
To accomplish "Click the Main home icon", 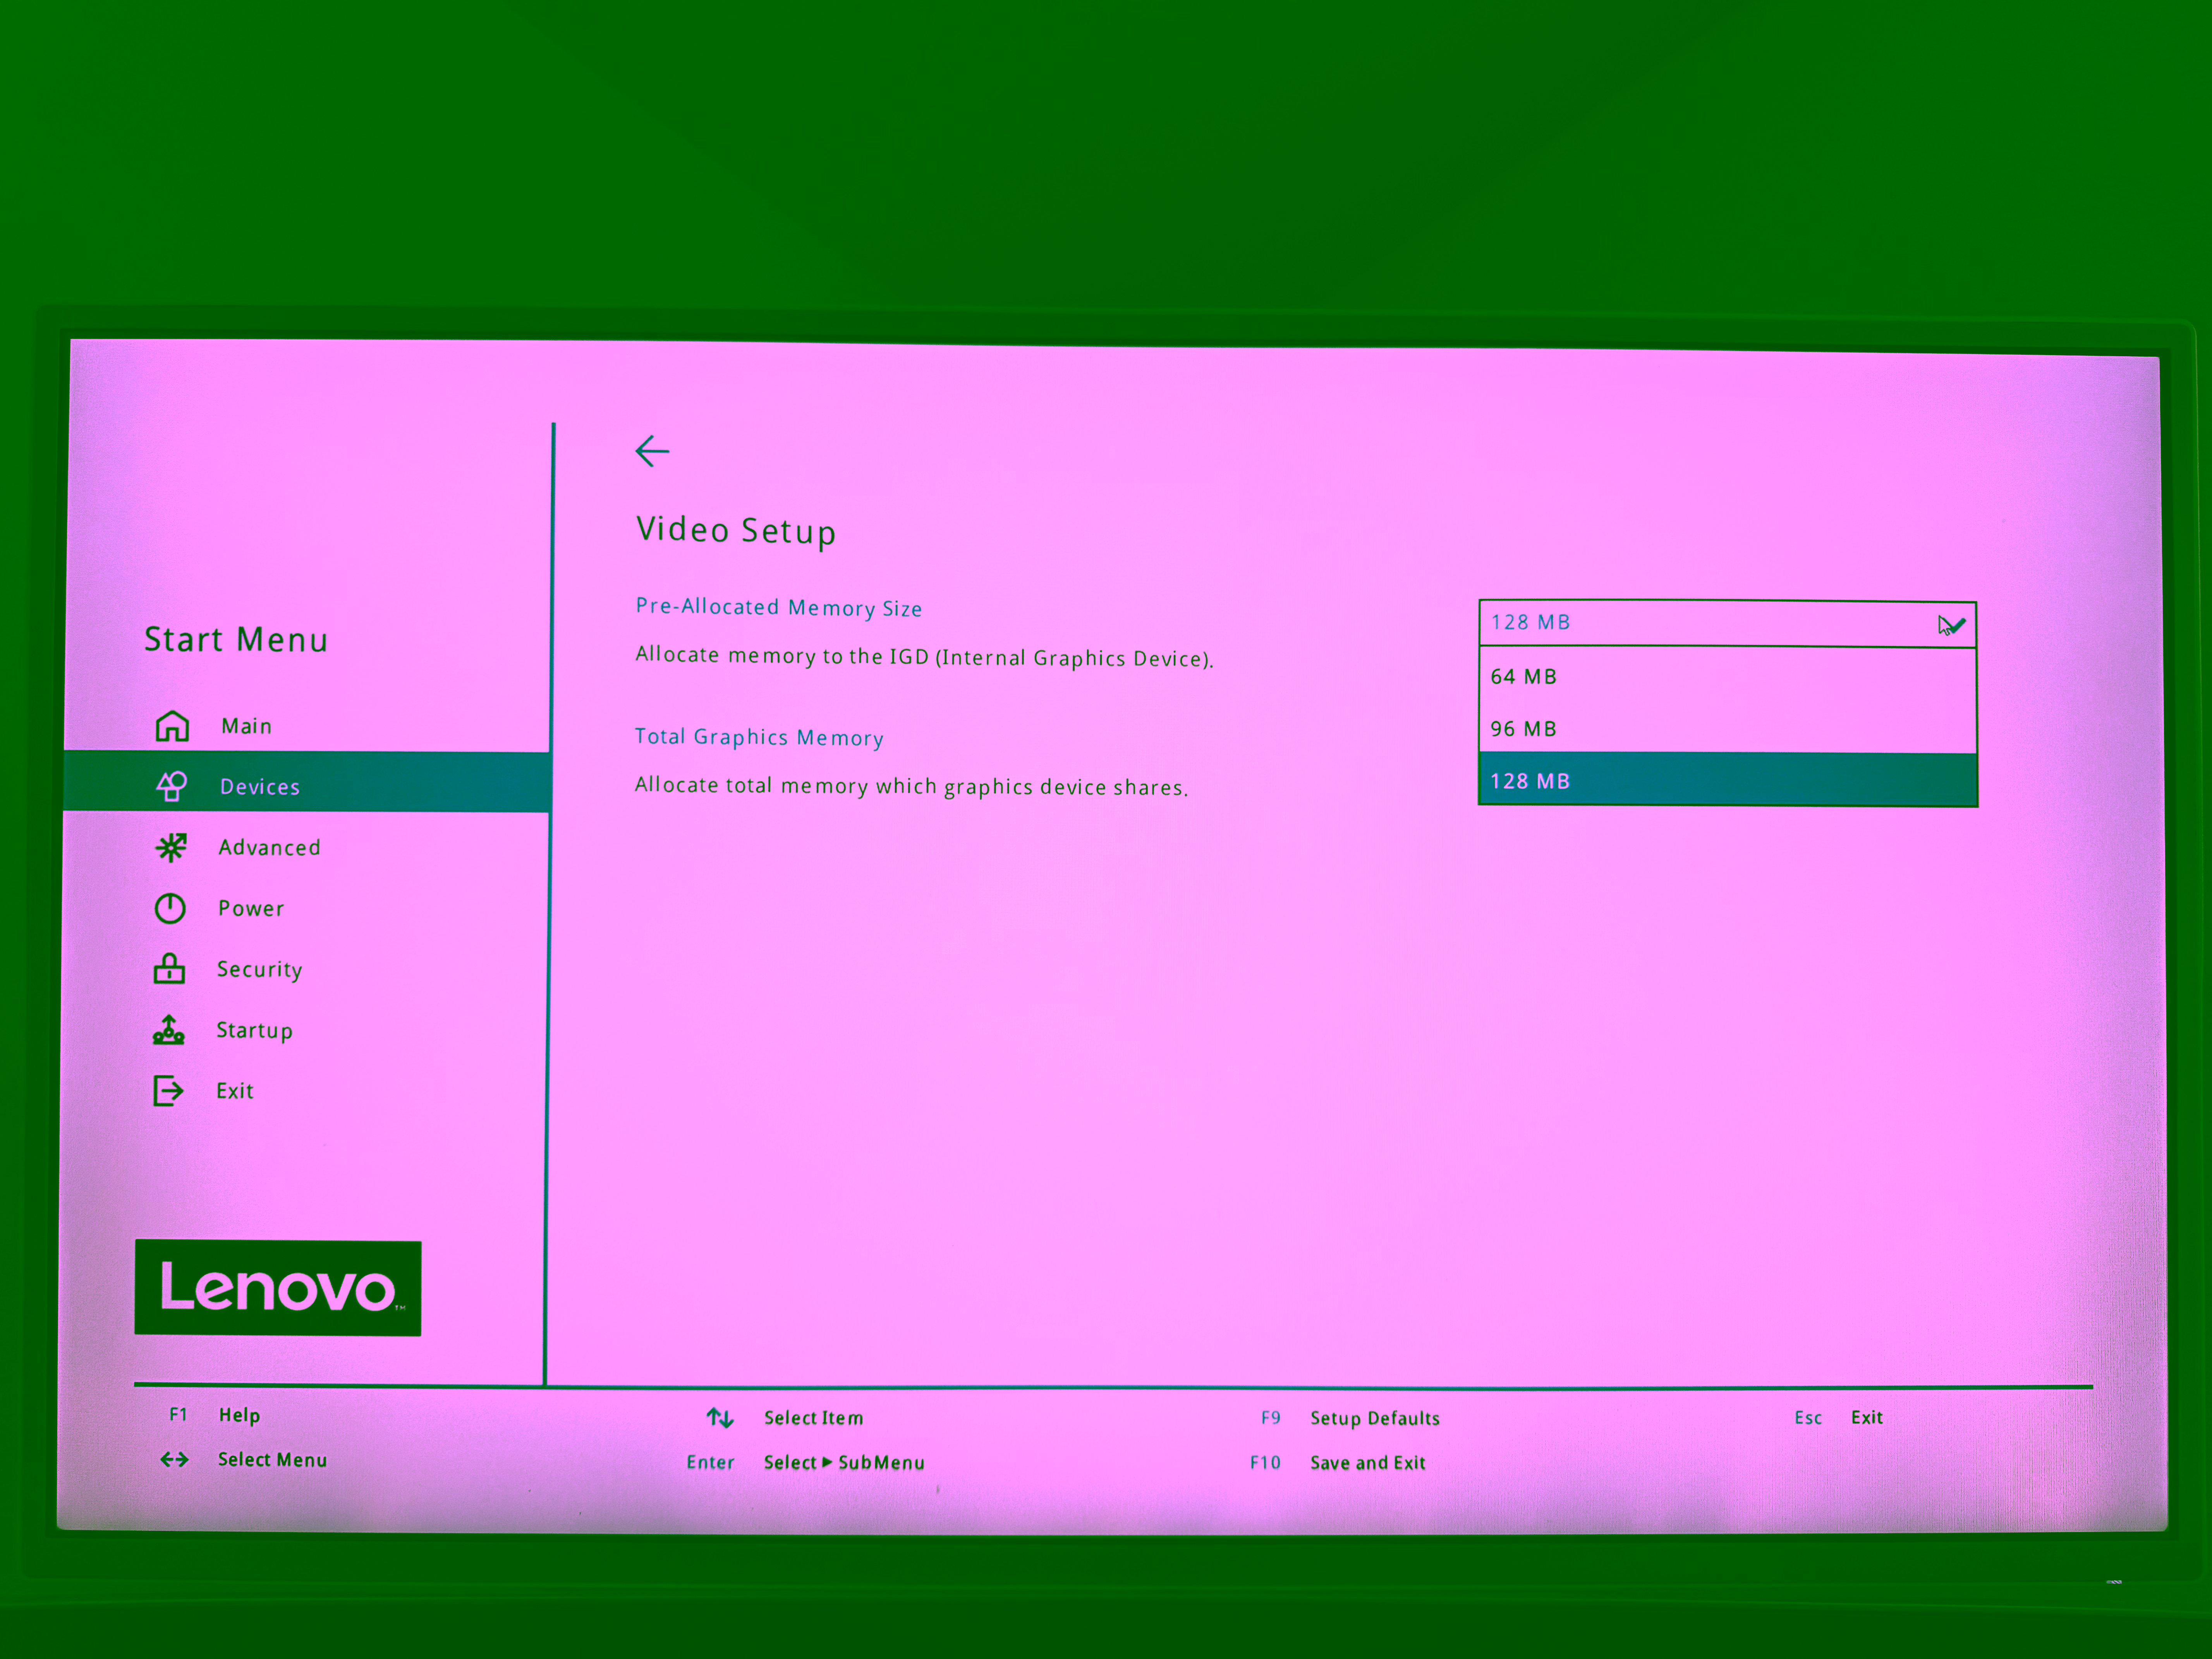I will click(172, 726).
